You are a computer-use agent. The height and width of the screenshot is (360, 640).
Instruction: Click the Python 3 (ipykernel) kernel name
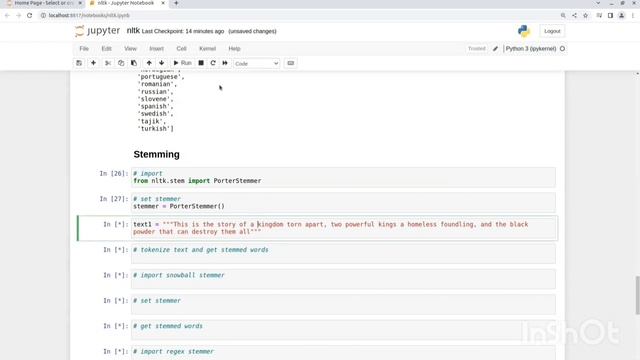point(531,49)
